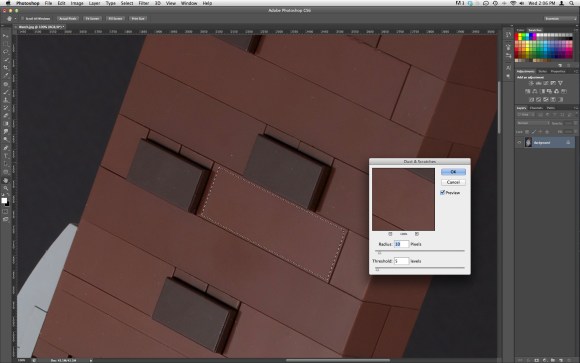Image resolution: width=580 pixels, height=363 pixels.
Task: Zoom out the Dust & Scratches preview
Action: (390, 234)
